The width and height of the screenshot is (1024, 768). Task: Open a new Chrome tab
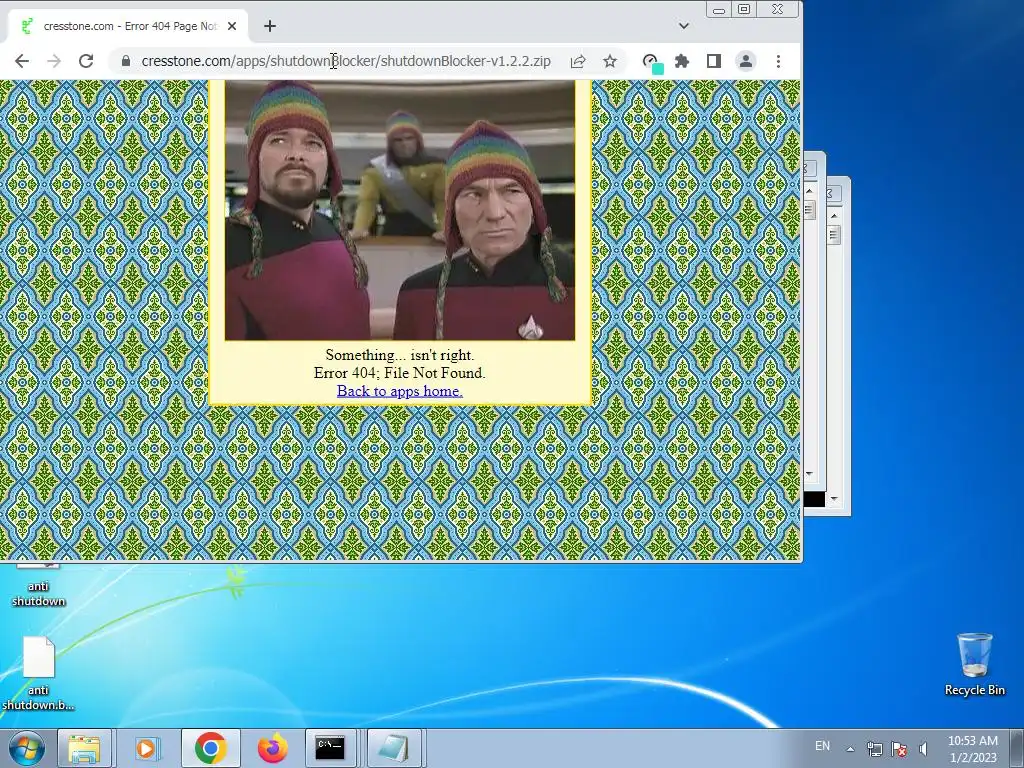pyautogui.click(x=270, y=26)
